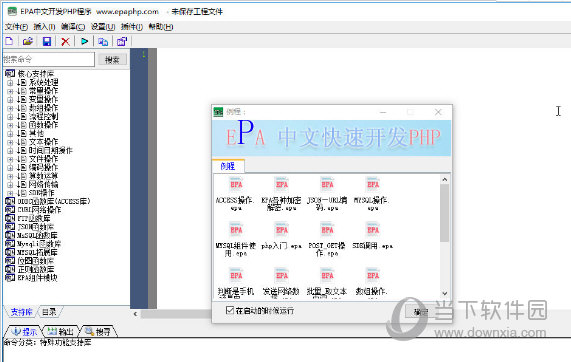The image size is (571, 362).
Task: Expand the 时间日期操作 tree node
Action: (x=10, y=150)
